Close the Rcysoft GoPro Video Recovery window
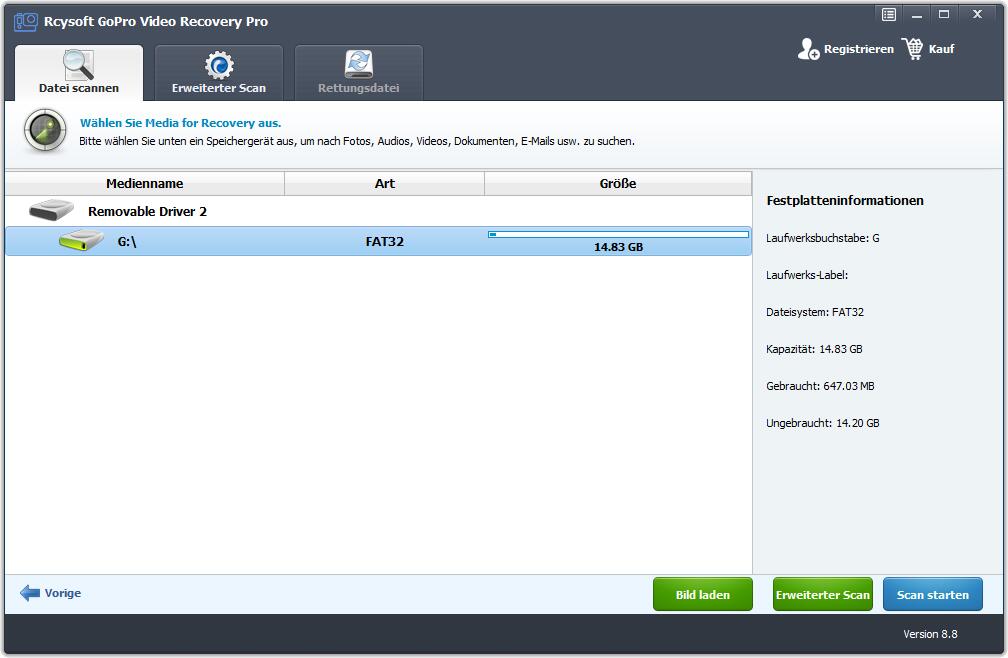Screen dimensions: 1008x658 (977, 14)
